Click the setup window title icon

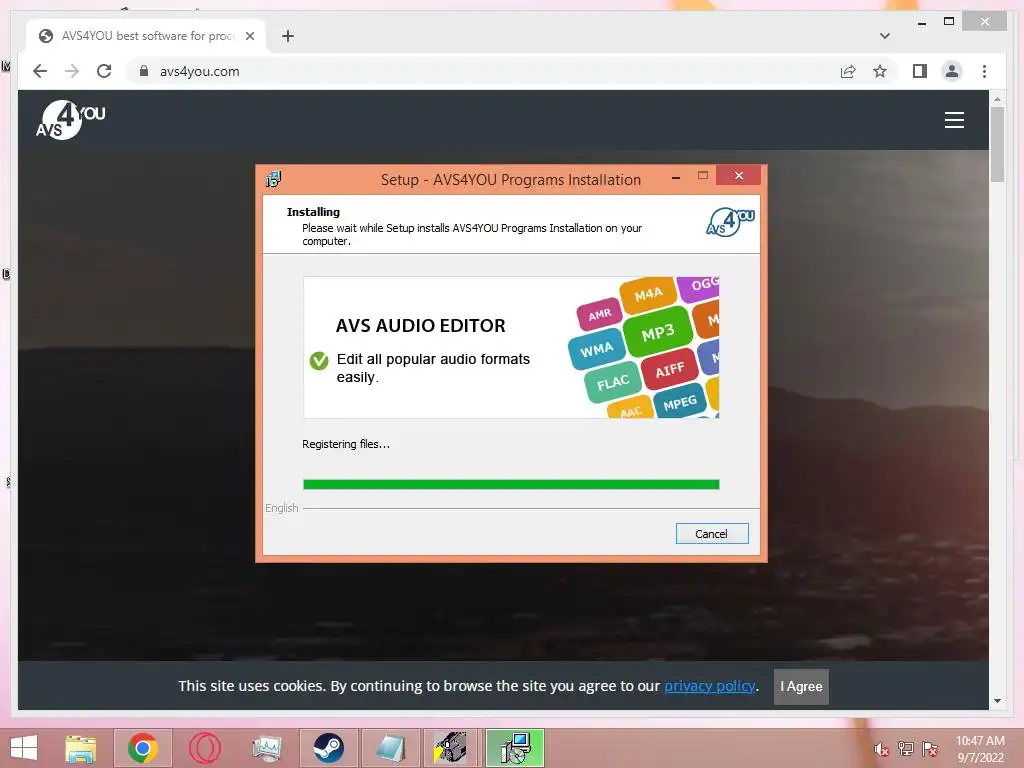click(273, 179)
